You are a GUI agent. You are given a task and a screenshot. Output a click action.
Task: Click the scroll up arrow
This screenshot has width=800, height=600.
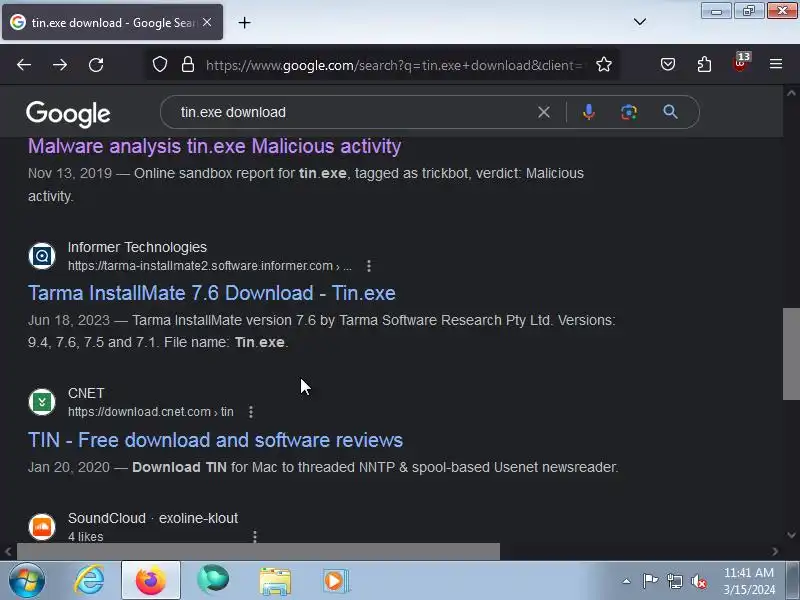(x=791, y=93)
